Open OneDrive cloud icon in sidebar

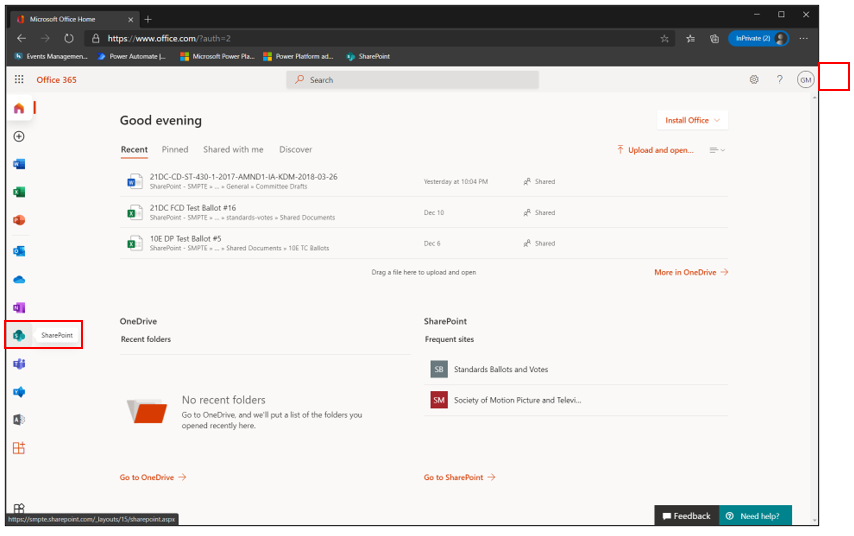(x=19, y=280)
